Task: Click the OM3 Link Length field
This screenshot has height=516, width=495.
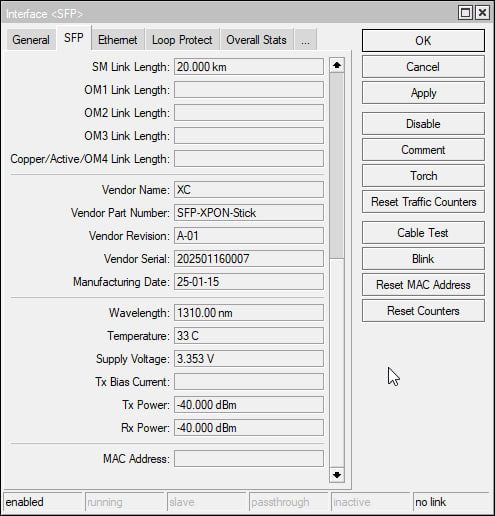Action: [249, 136]
